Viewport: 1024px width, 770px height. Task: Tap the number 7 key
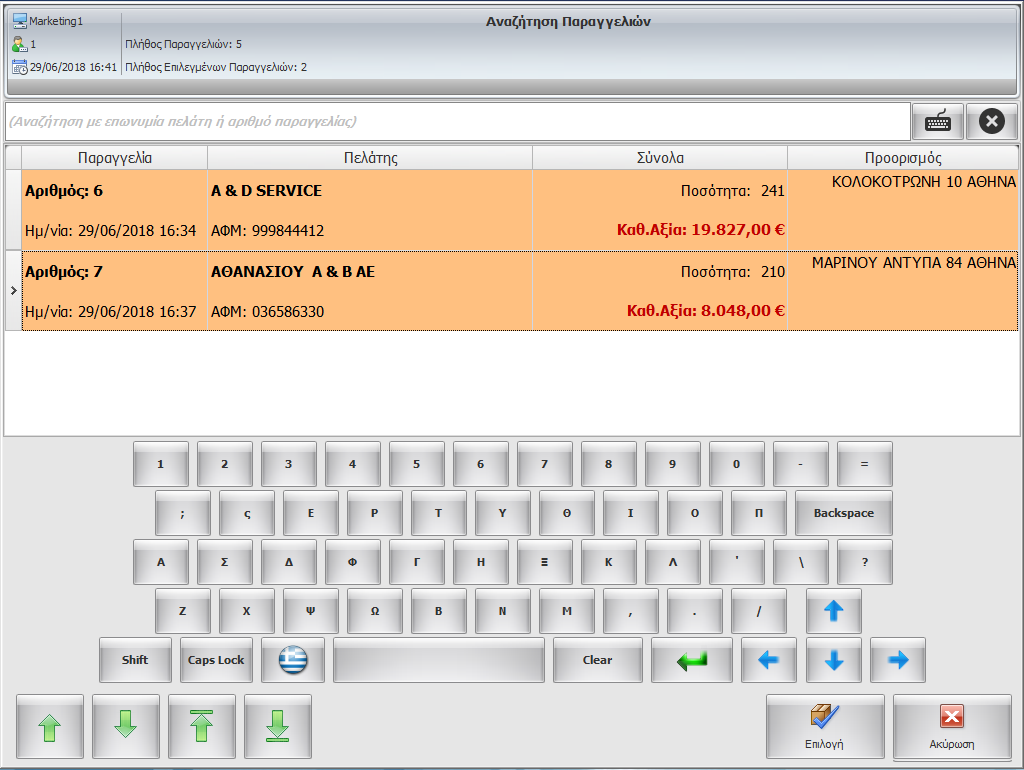[545, 464]
